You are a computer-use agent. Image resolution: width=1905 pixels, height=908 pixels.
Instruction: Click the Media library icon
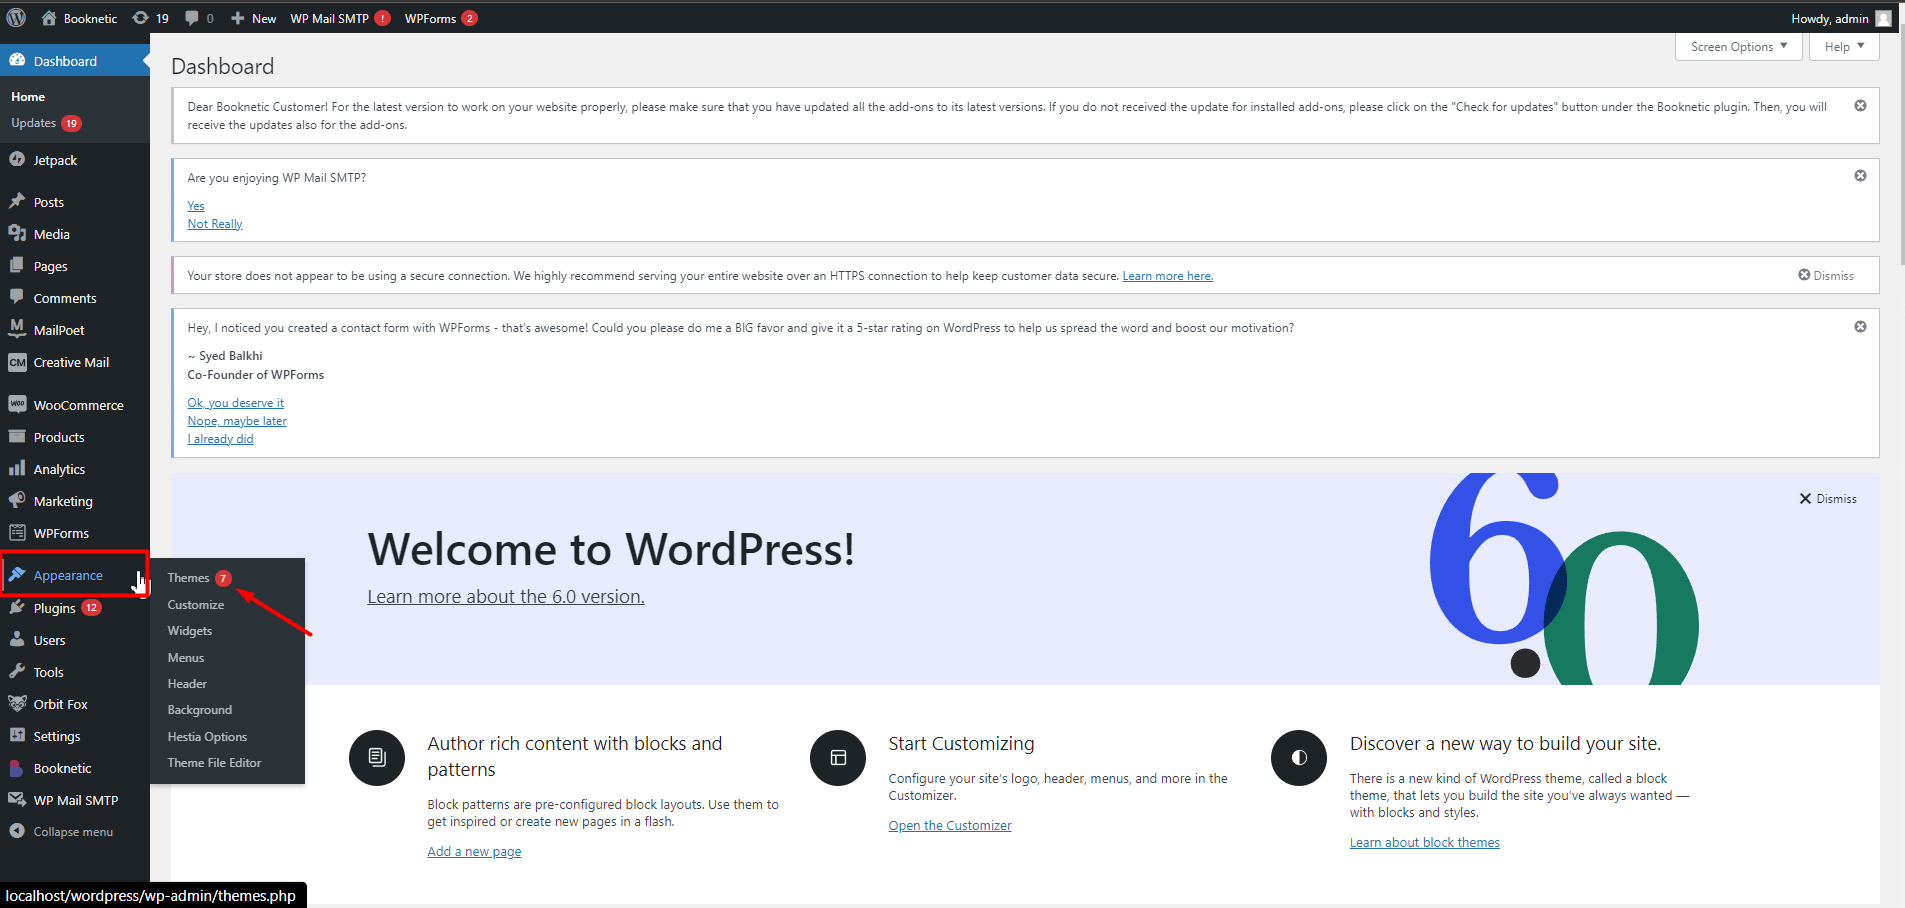click(x=17, y=233)
